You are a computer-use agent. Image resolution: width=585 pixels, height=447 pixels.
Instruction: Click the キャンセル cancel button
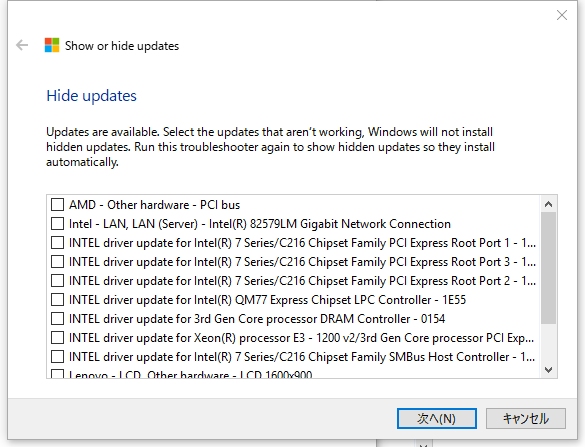pos(526,418)
